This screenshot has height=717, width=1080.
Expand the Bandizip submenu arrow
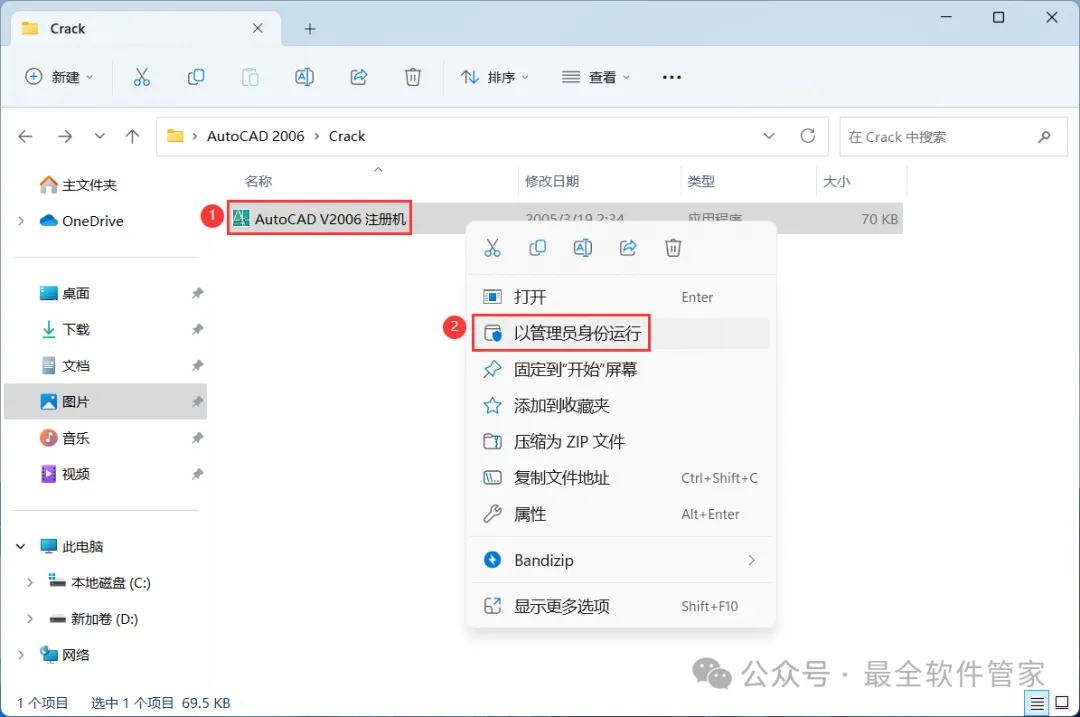[751, 561]
